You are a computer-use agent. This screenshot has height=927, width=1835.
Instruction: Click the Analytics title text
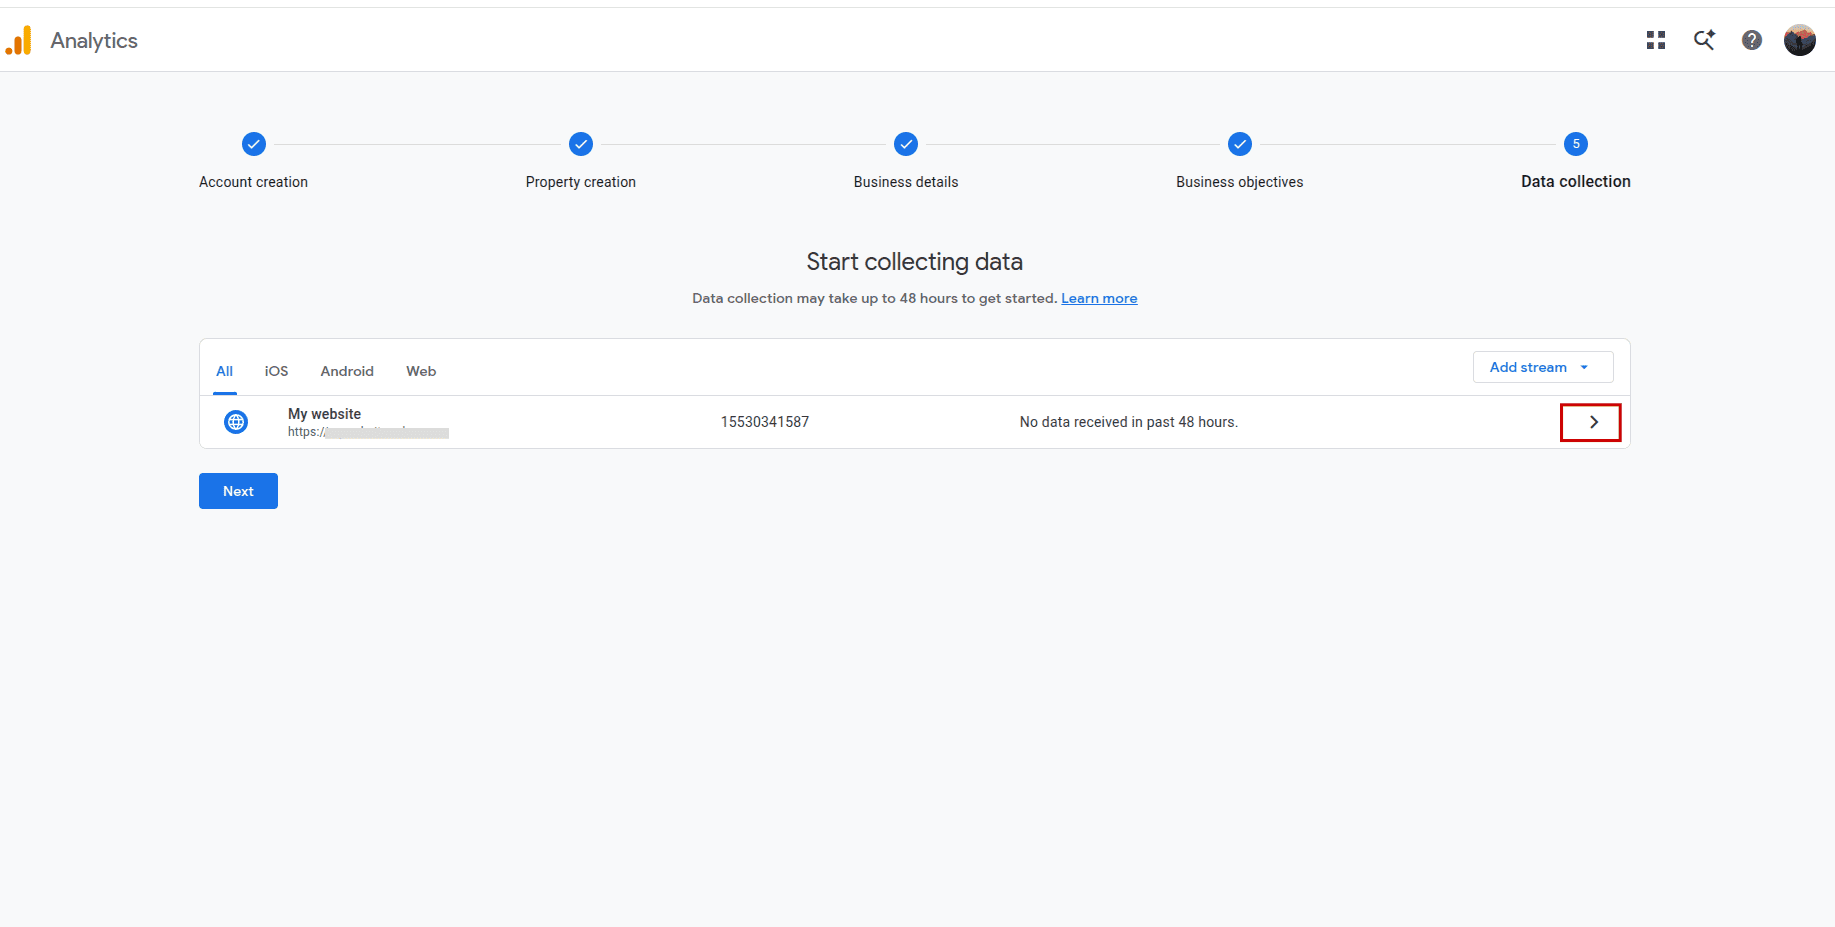coord(94,40)
